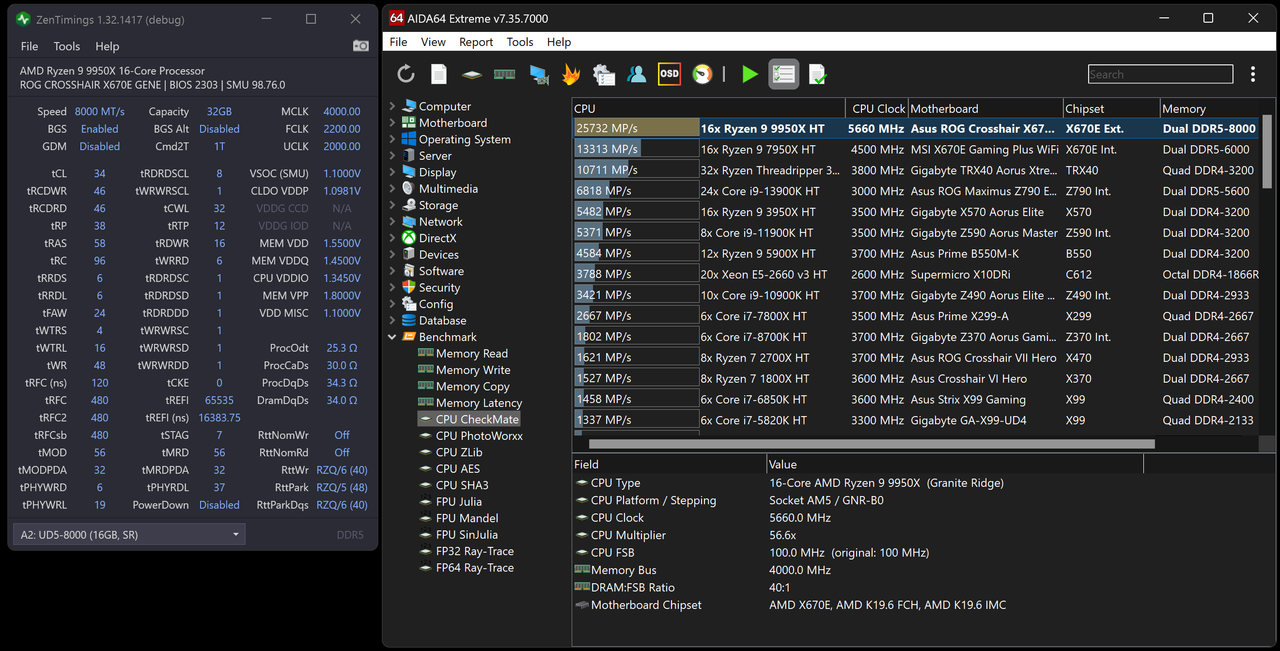The width and height of the screenshot is (1280, 651).
Task: Launch the System Stability Test flame icon
Action: [571, 74]
